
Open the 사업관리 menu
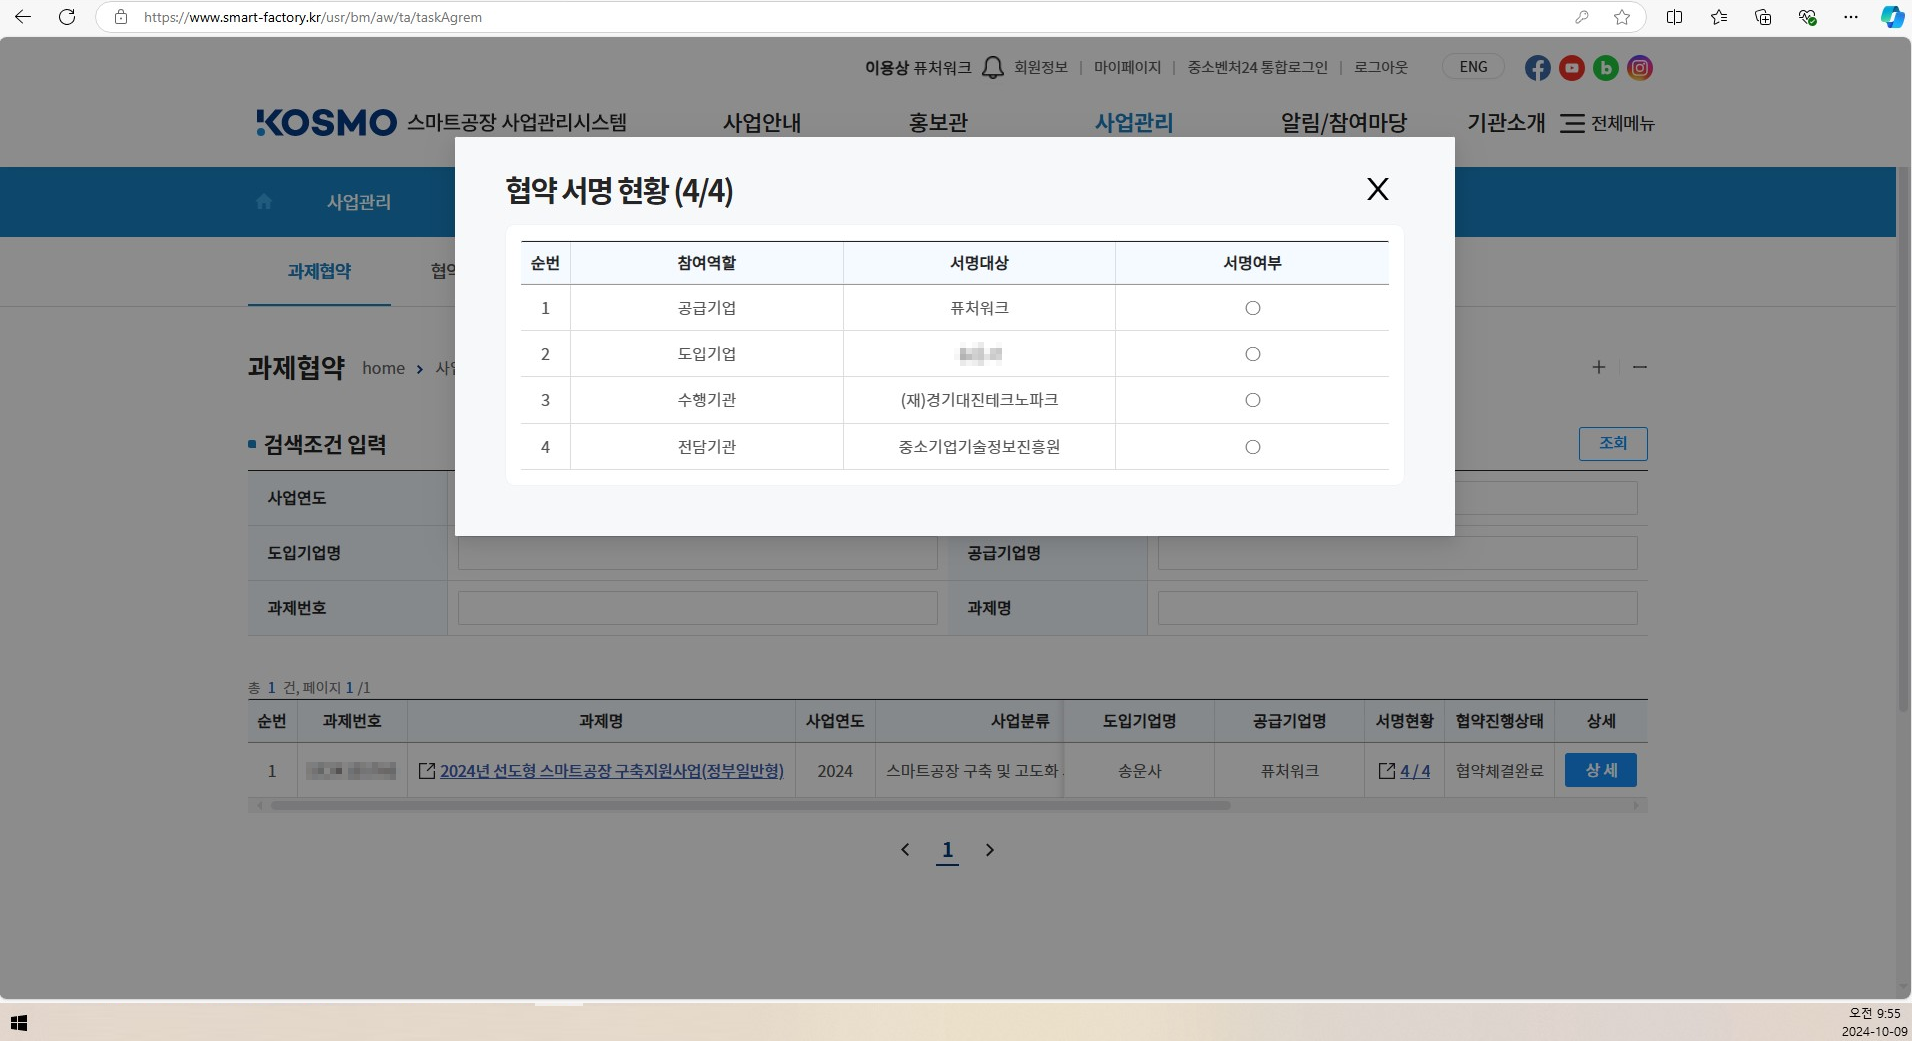coord(1134,122)
